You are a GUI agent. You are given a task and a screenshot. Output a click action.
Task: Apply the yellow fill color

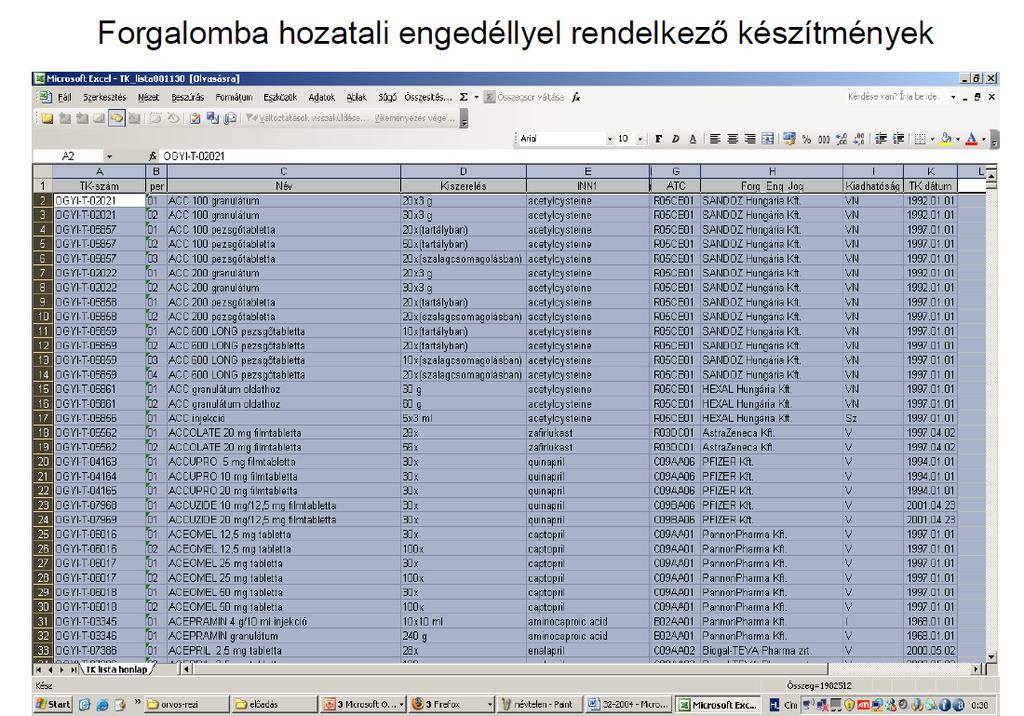[946, 138]
